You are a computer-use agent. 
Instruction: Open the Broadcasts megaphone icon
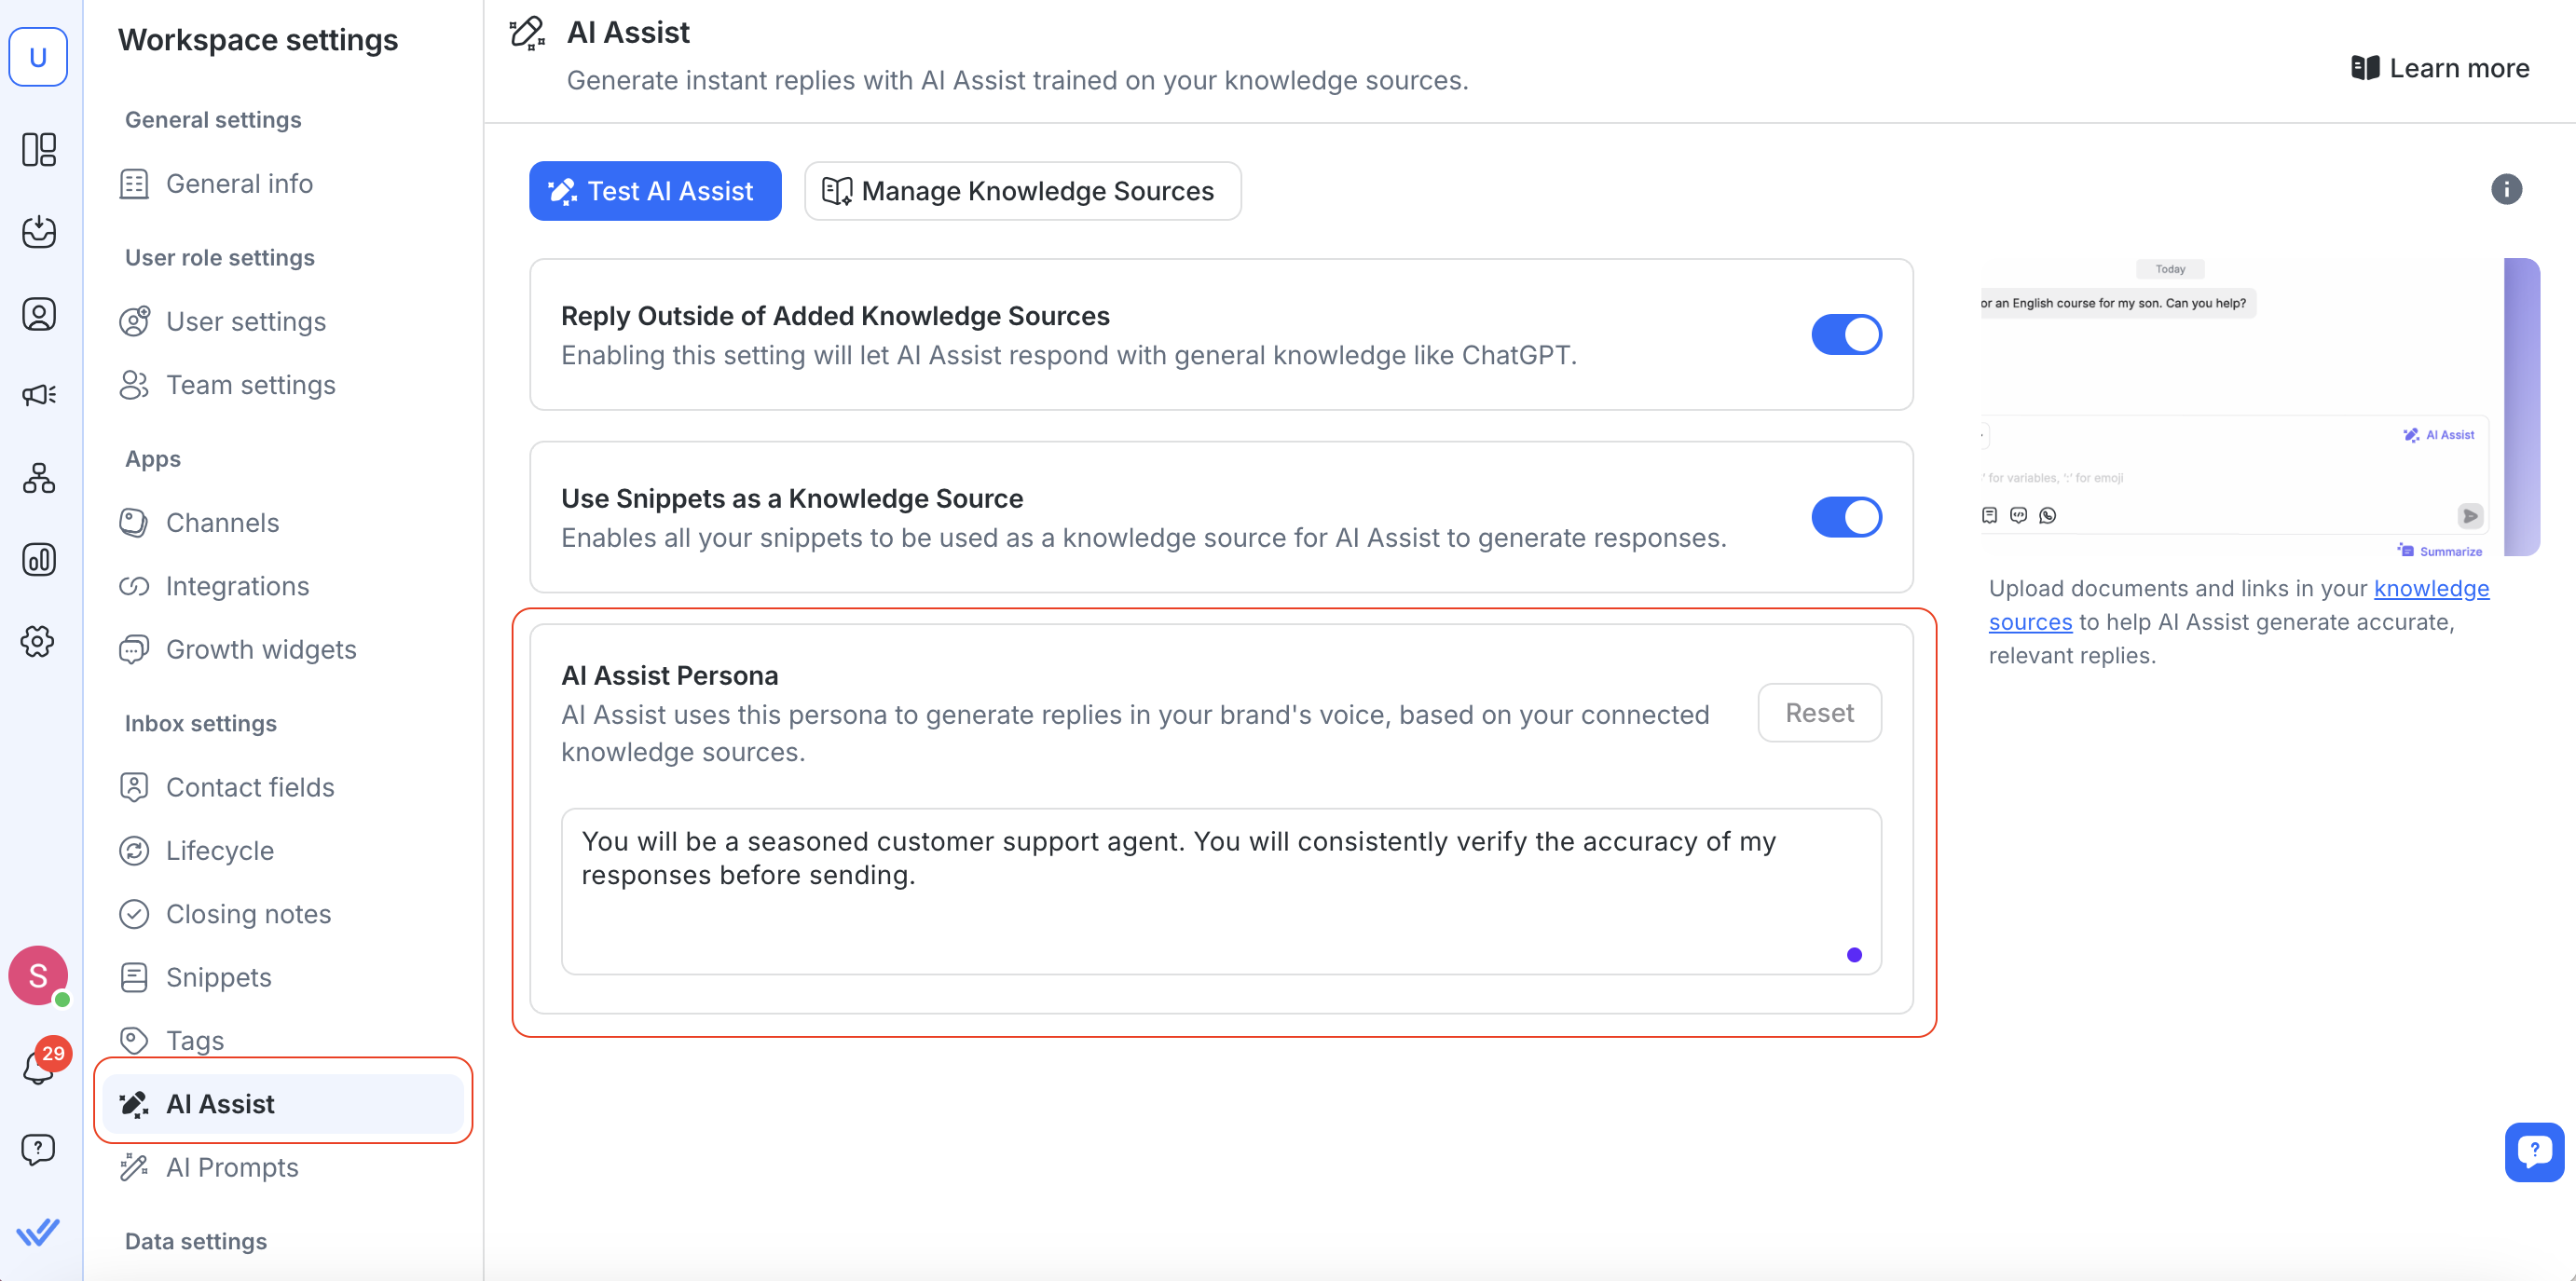tap(39, 395)
